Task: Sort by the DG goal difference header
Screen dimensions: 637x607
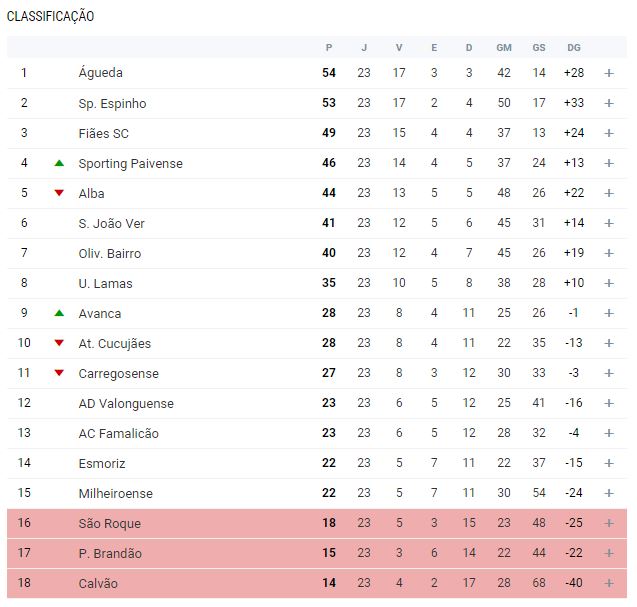Action: click(573, 47)
